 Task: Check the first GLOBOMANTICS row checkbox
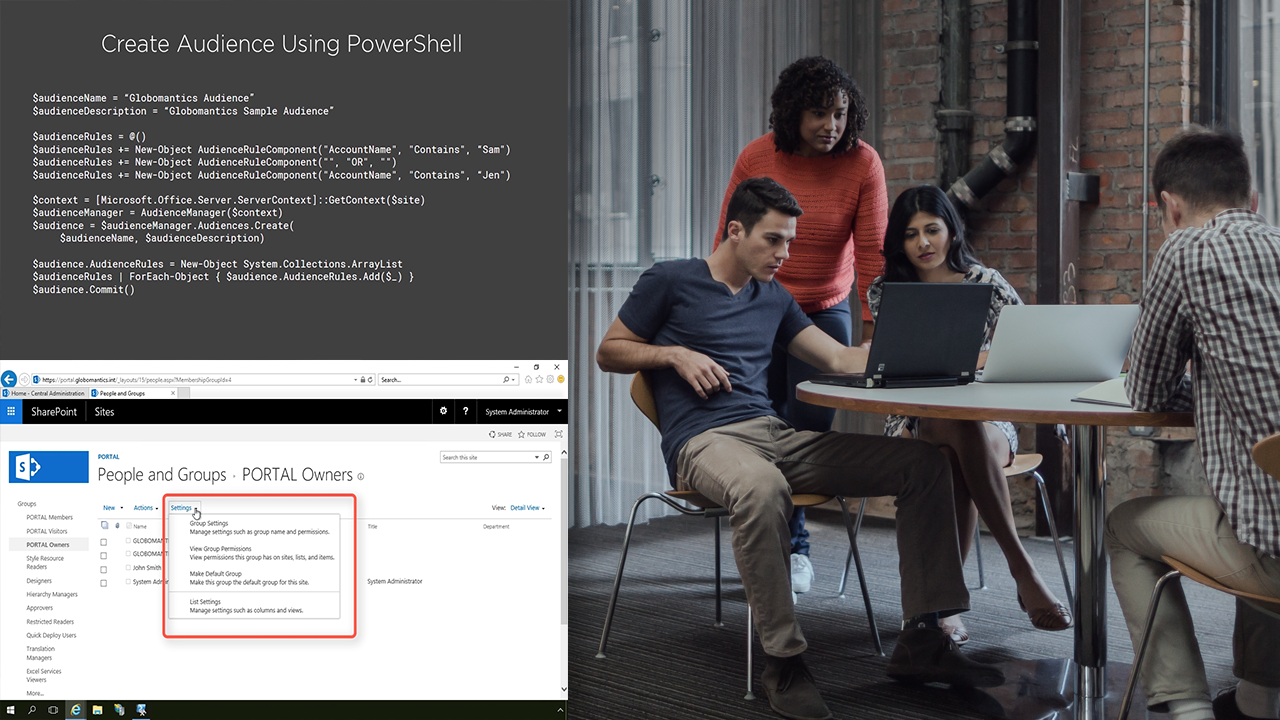coord(104,541)
